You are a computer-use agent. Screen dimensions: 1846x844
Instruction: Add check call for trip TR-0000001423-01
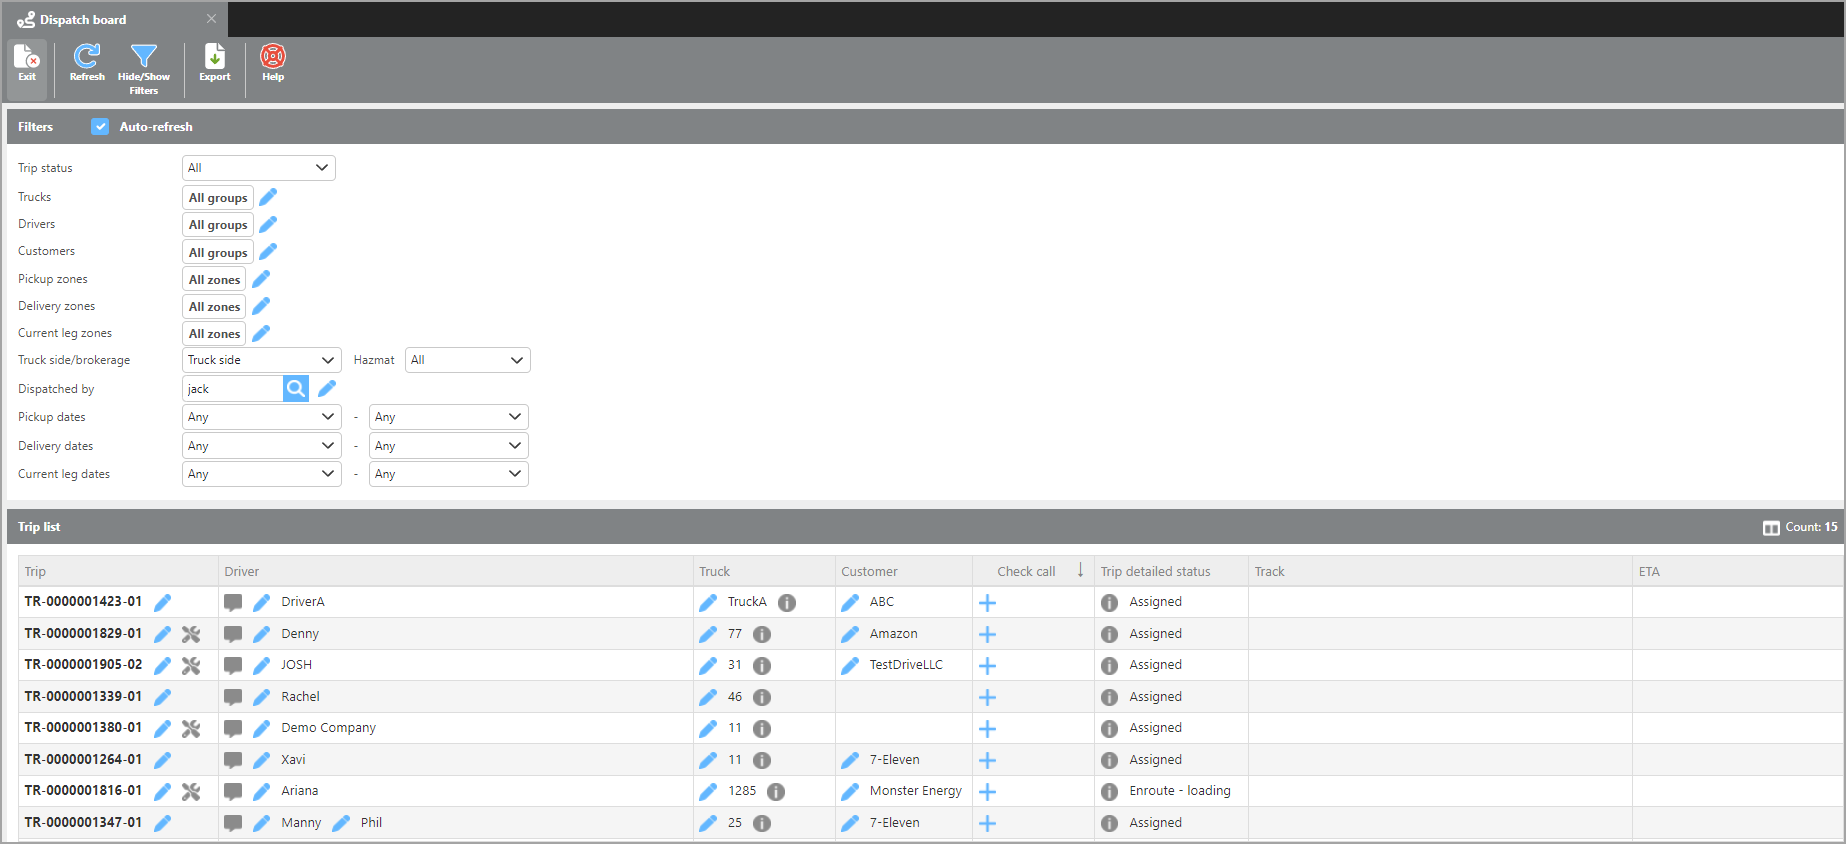(x=987, y=602)
